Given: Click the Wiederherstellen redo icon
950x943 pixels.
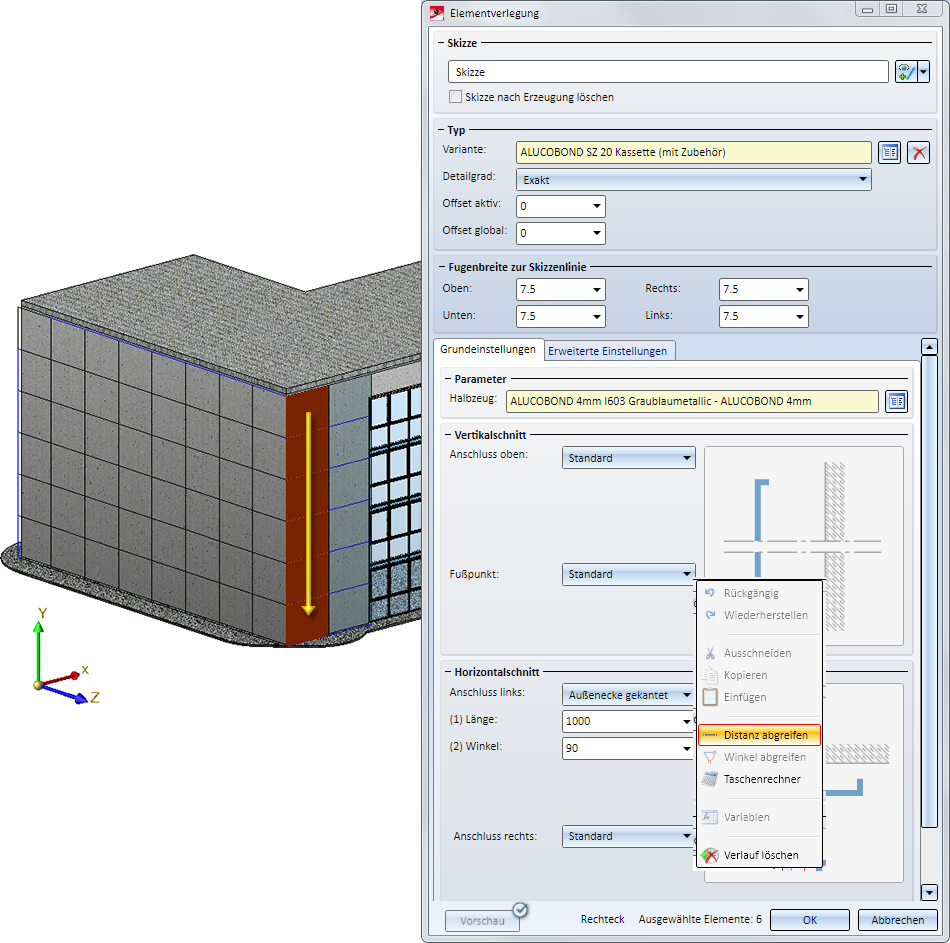Looking at the screenshot, I should coord(709,615).
